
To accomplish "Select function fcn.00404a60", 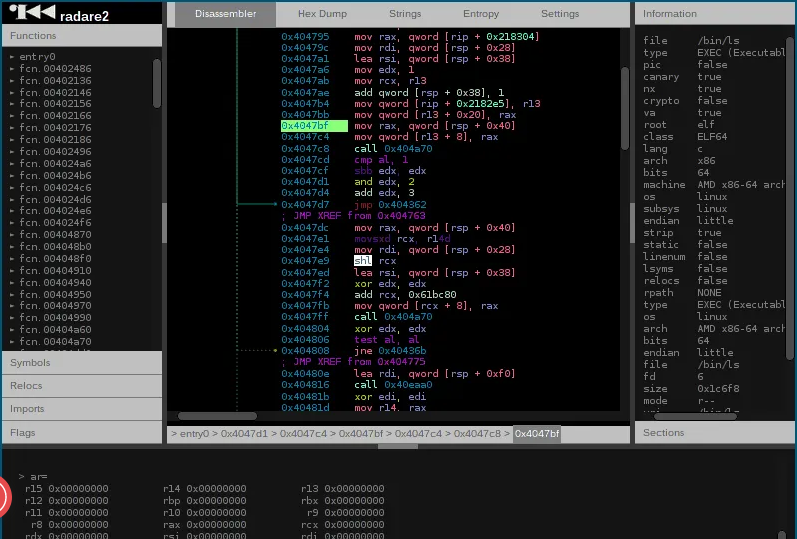I will [55, 330].
